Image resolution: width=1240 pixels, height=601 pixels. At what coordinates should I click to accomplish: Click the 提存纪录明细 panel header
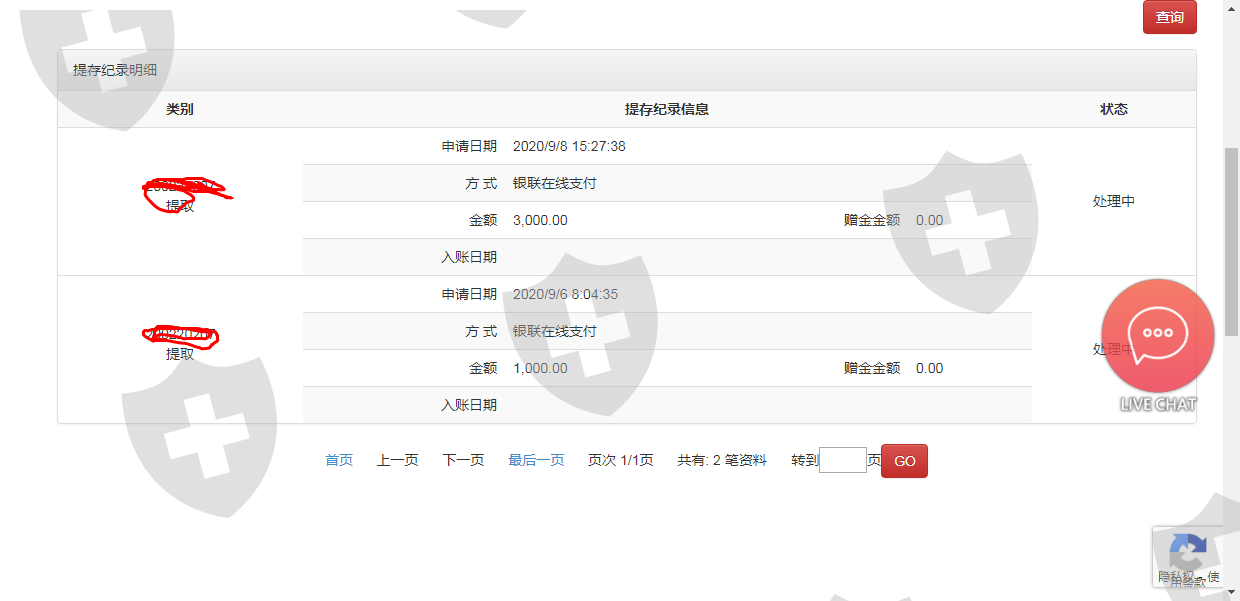[115, 70]
